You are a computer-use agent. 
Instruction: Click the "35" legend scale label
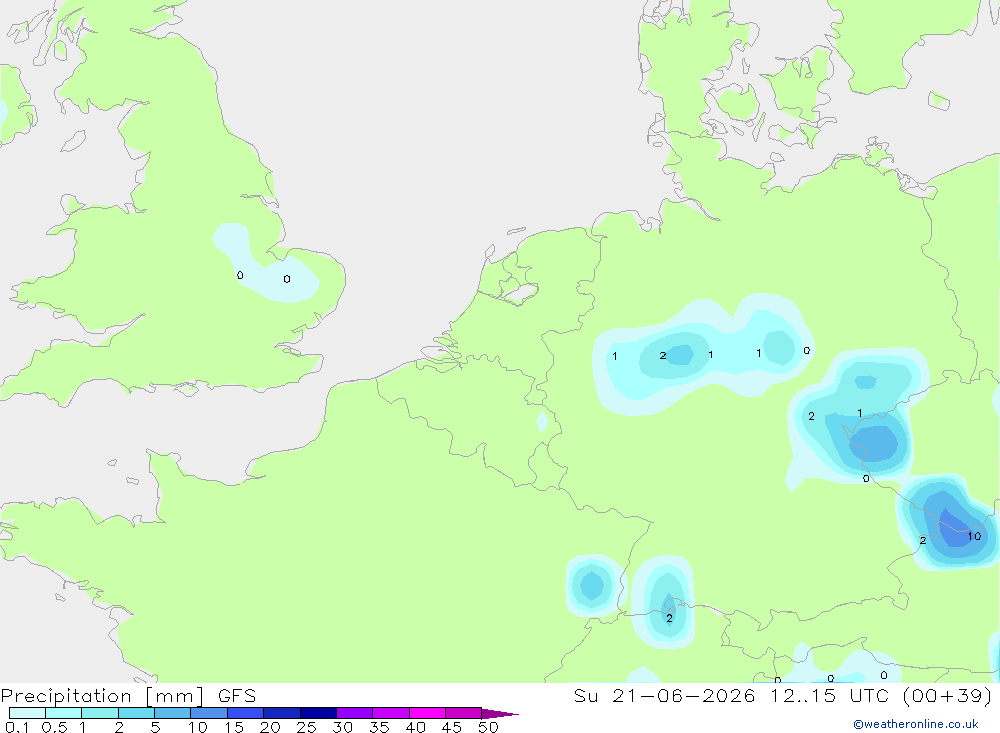click(379, 727)
